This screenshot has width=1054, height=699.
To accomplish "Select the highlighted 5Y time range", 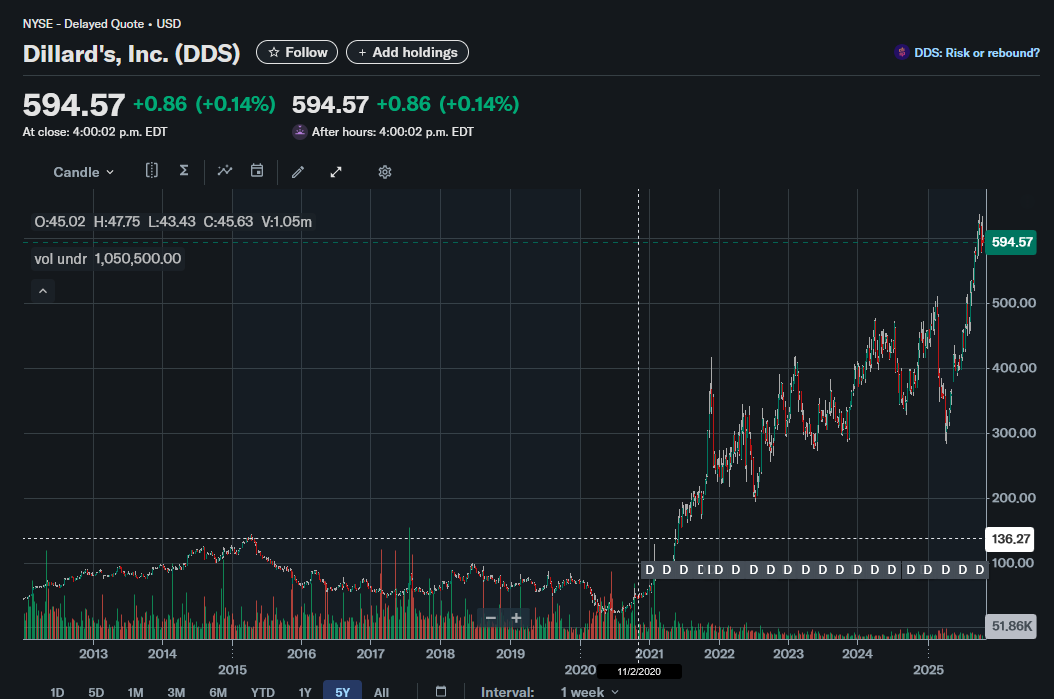I will pyautogui.click(x=342, y=690).
